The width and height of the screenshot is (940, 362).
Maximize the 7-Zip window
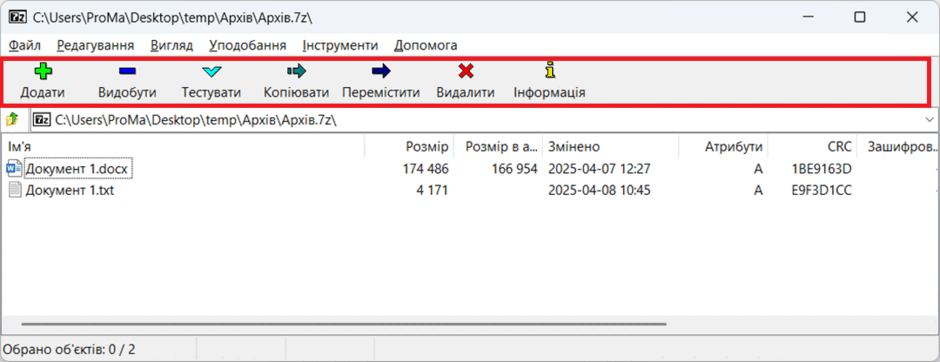[x=860, y=17]
